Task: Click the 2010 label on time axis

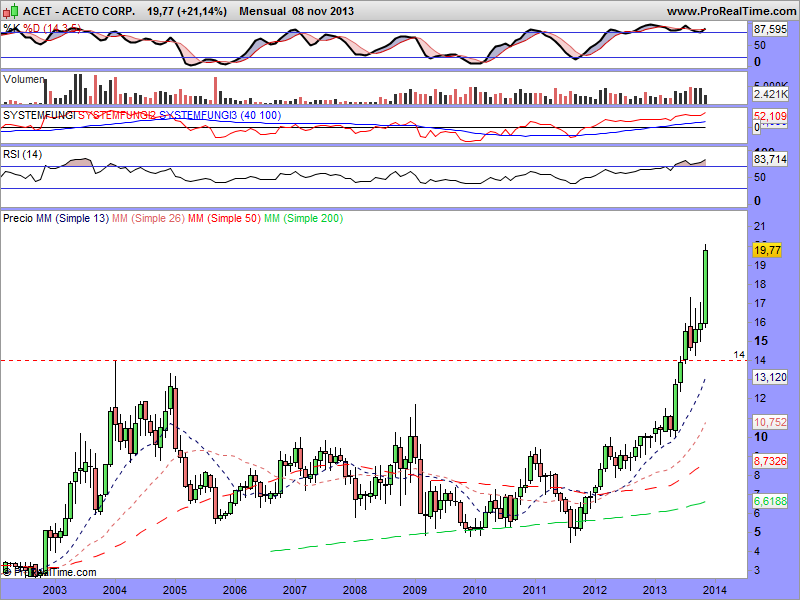Action: click(475, 590)
